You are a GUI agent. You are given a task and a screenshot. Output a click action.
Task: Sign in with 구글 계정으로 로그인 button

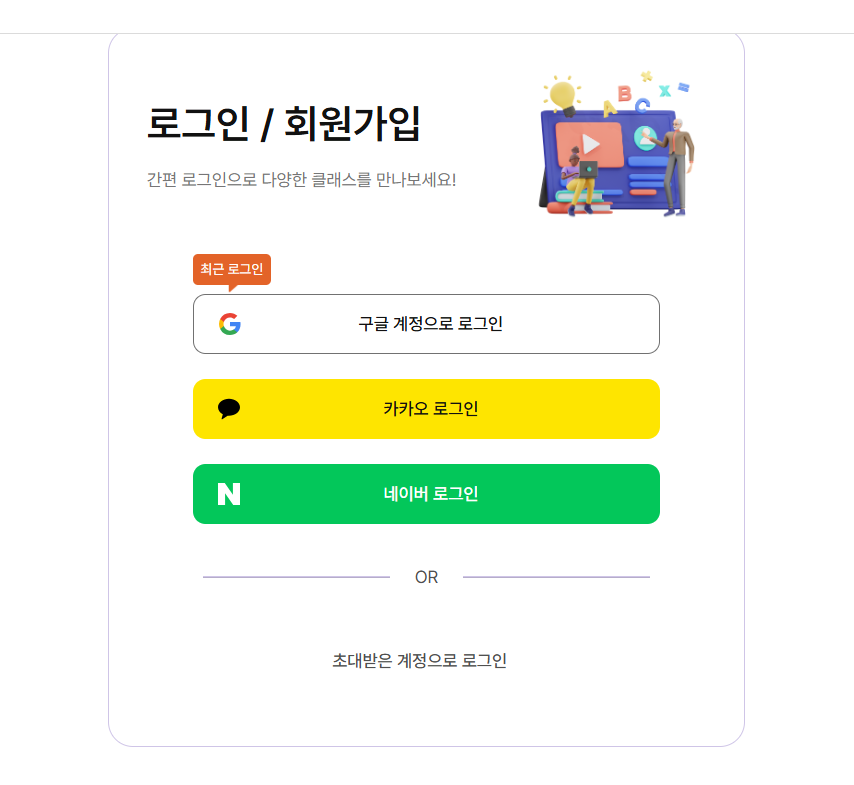click(426, 324)
